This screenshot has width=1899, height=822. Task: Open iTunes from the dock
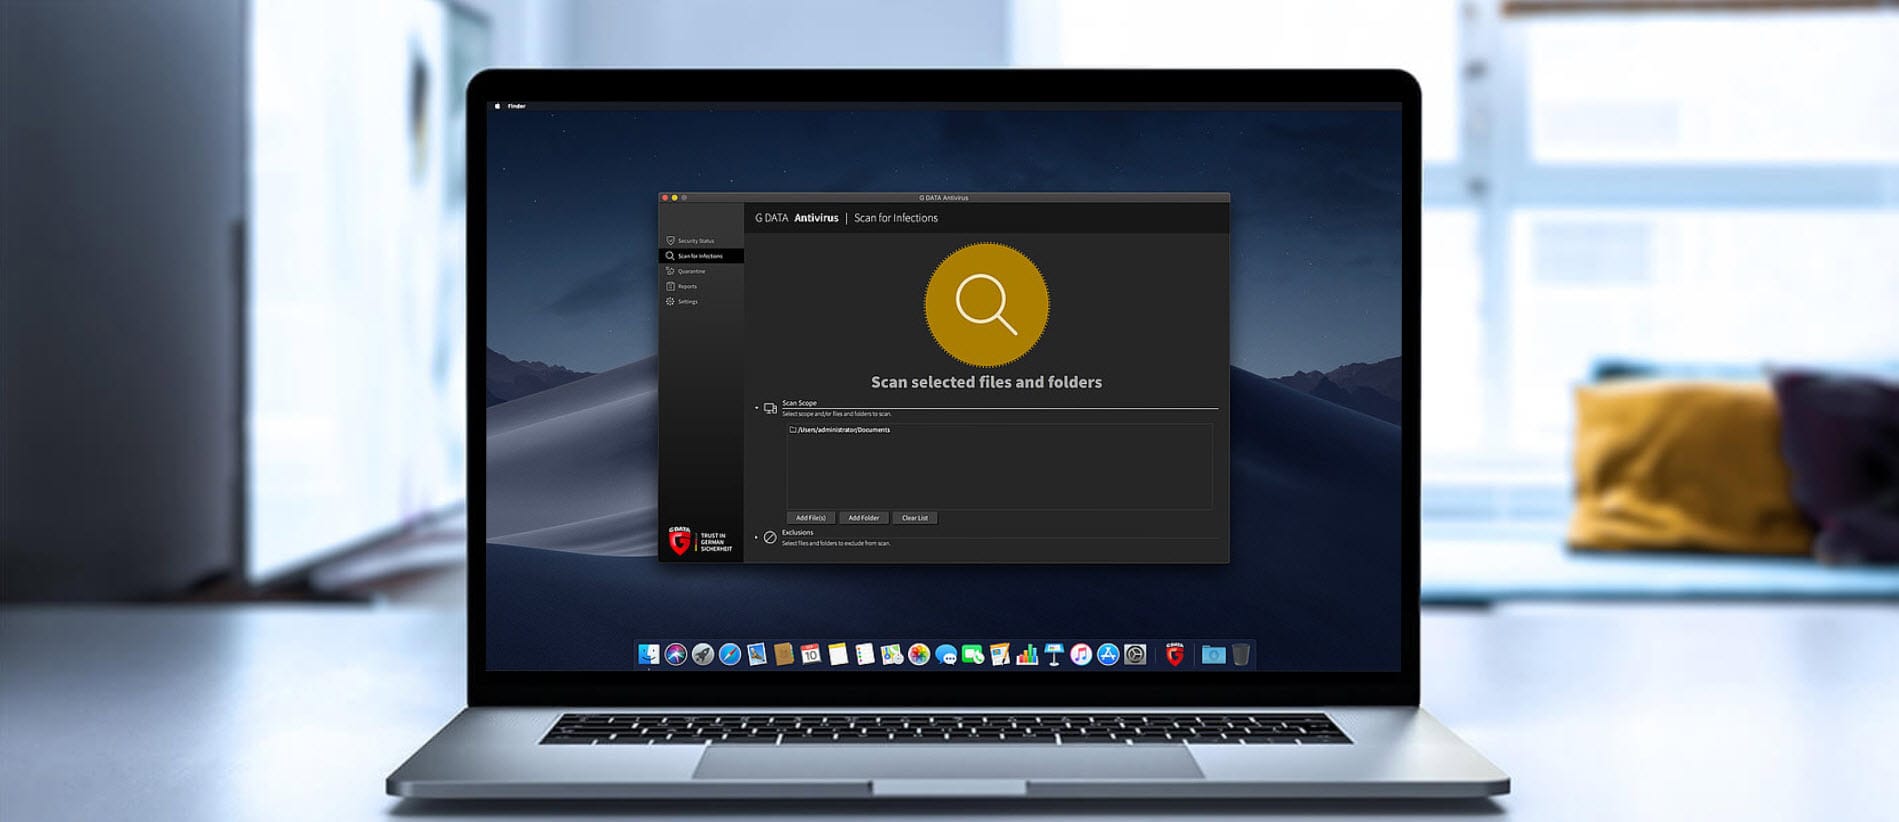pos(1081,654)
